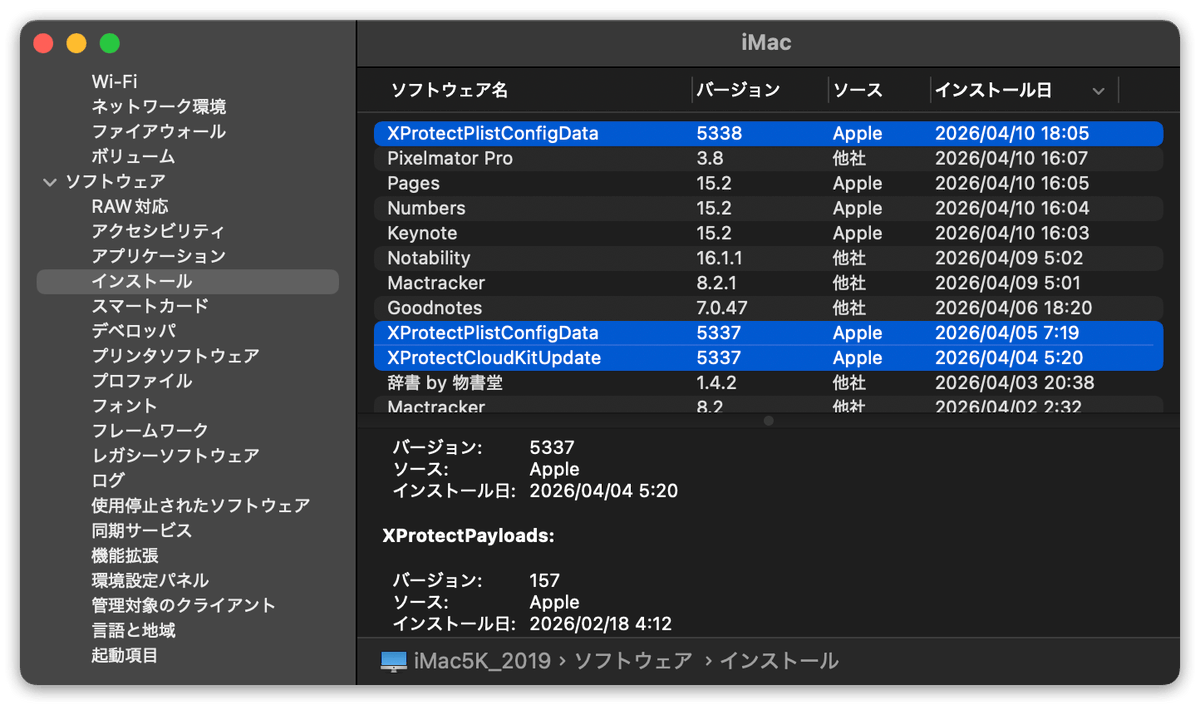This screenshot has width=1200, height=705.
Task: Select the XProtectCloudKitUpdate row
Action: (768, 358)
